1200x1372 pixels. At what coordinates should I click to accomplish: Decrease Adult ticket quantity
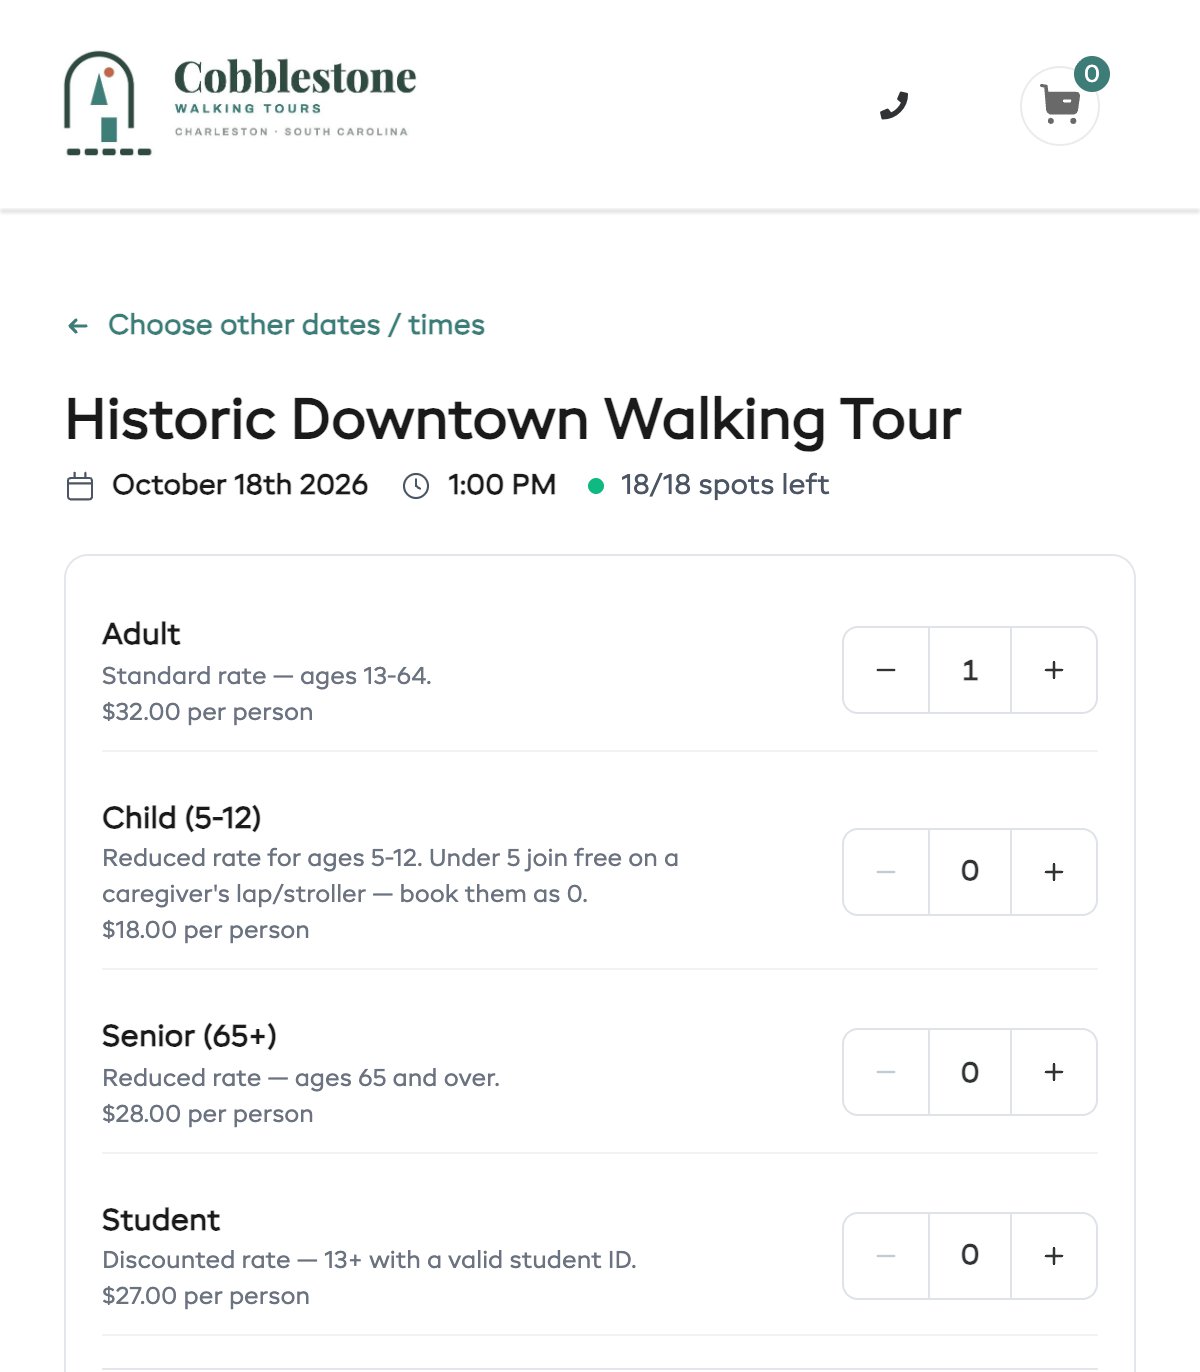point(886,670)
